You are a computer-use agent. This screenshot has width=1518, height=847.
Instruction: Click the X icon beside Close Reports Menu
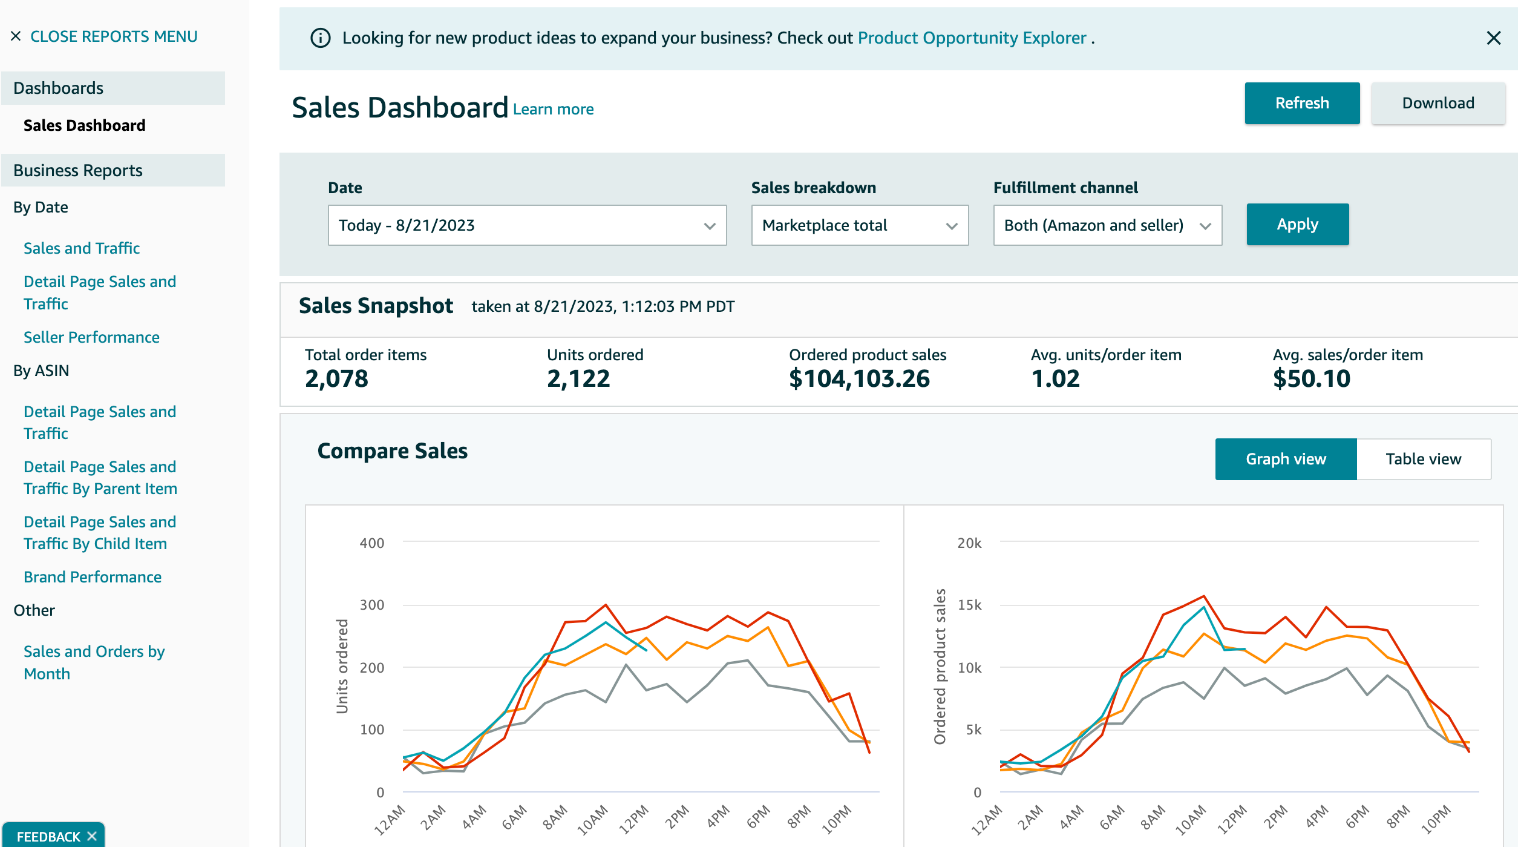pyautogui.click(x=16, y=36)
